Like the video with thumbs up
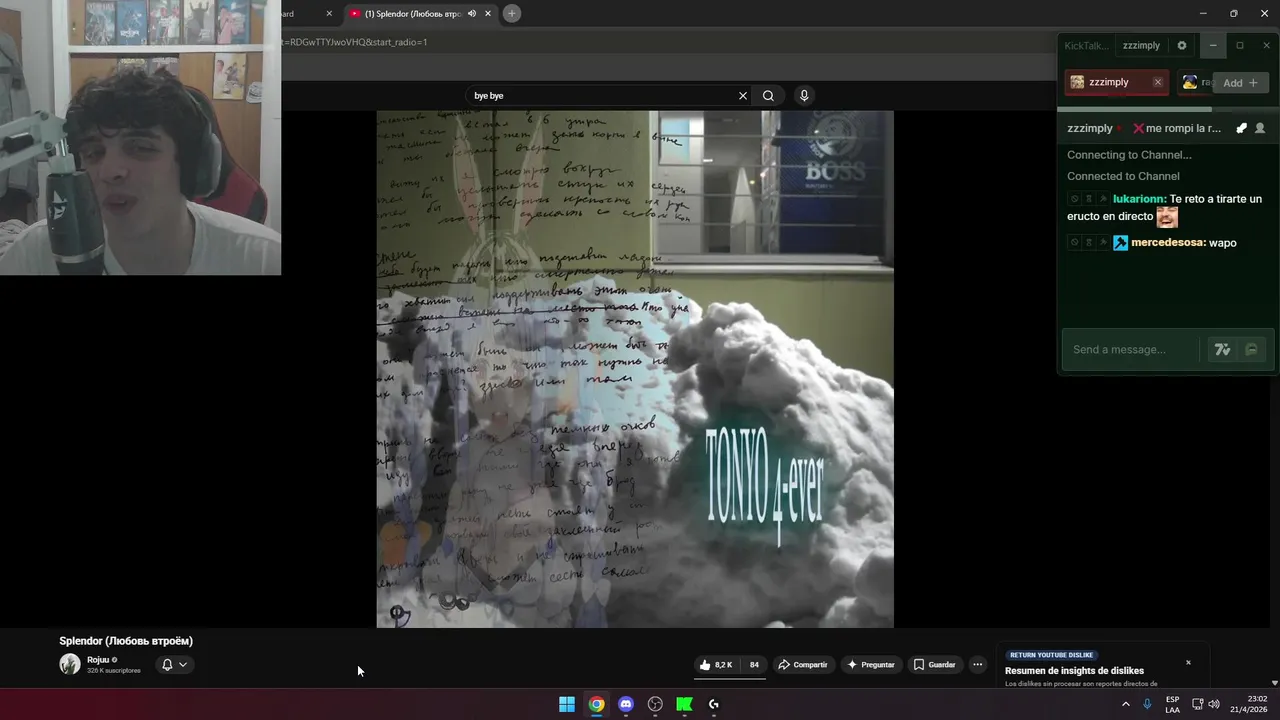The width and height of the screenshot is (1280, 720). 716,665
